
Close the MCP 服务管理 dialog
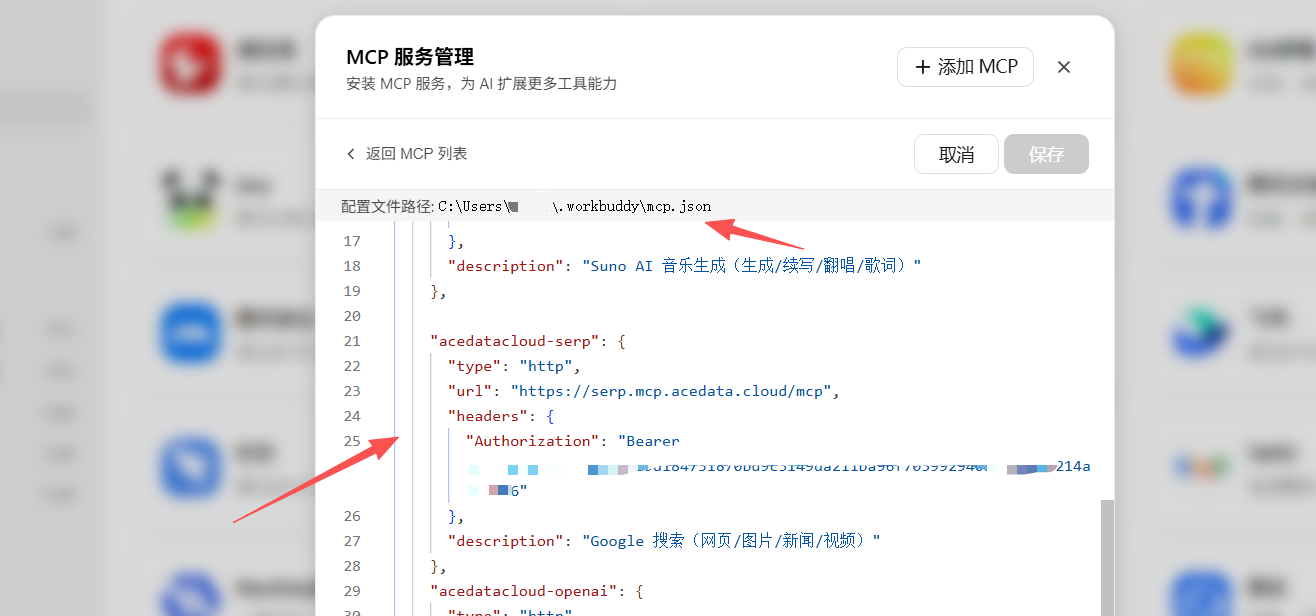1064,67
